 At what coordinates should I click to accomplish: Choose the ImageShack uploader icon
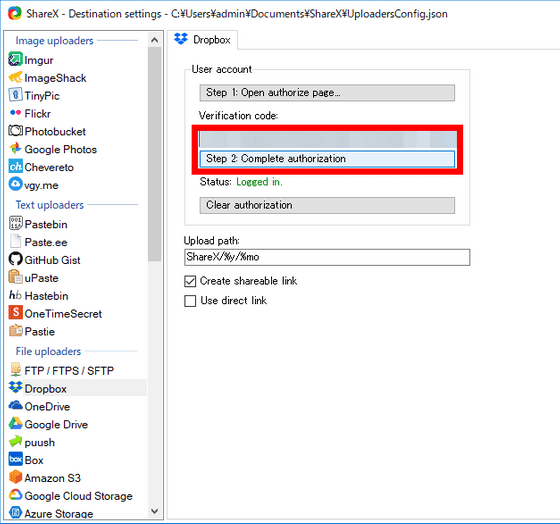[15, 77]
